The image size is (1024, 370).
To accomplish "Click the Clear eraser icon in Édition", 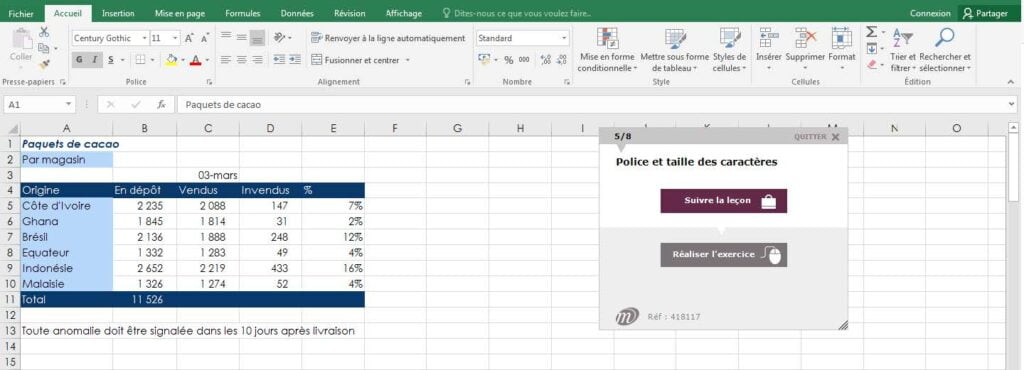I will tap(871, 65).
